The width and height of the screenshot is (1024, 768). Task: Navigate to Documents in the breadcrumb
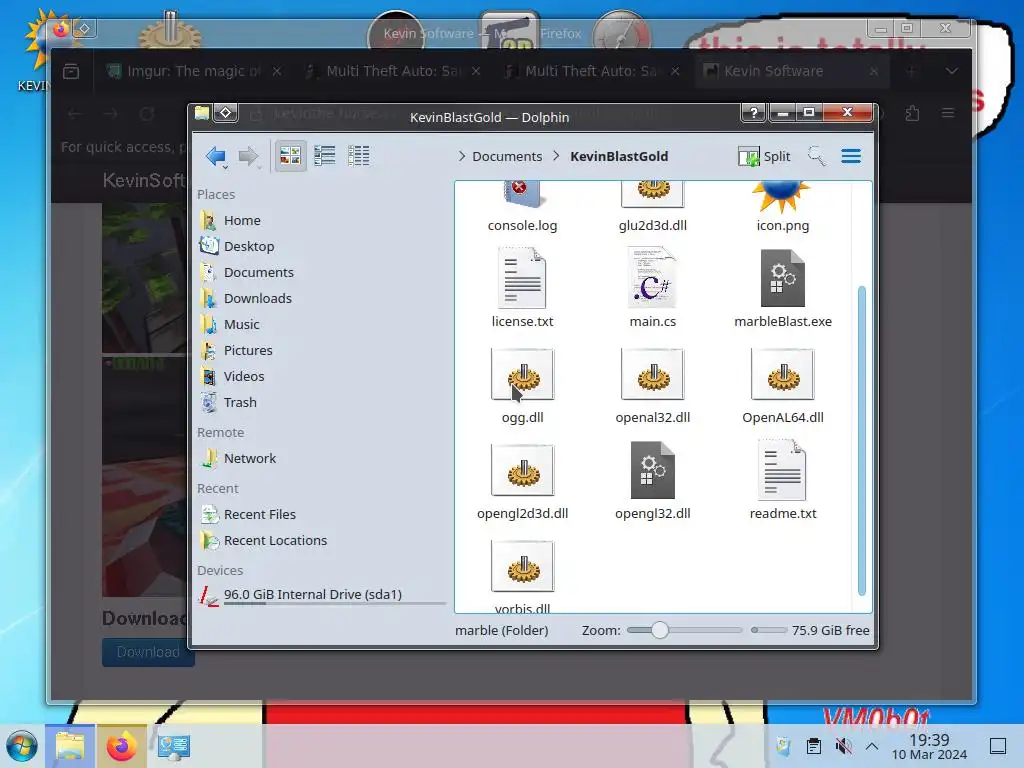pyautogui.click(x=507, y=157)
